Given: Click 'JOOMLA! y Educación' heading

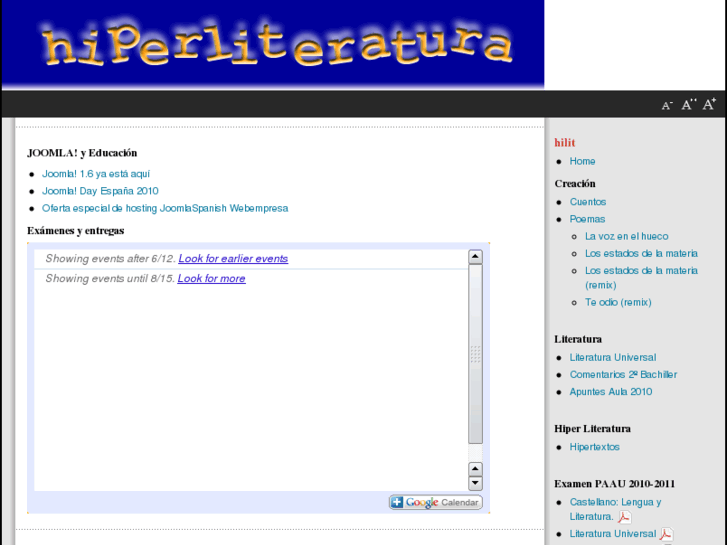Looking at the screenshot, I should pos(82,153).
